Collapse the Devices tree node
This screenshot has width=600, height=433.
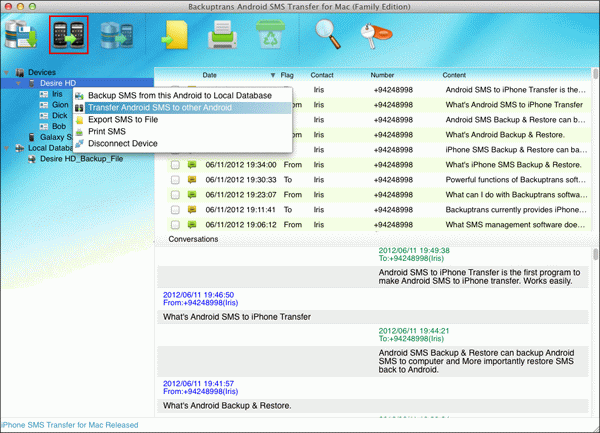click(x=7, y=72)
